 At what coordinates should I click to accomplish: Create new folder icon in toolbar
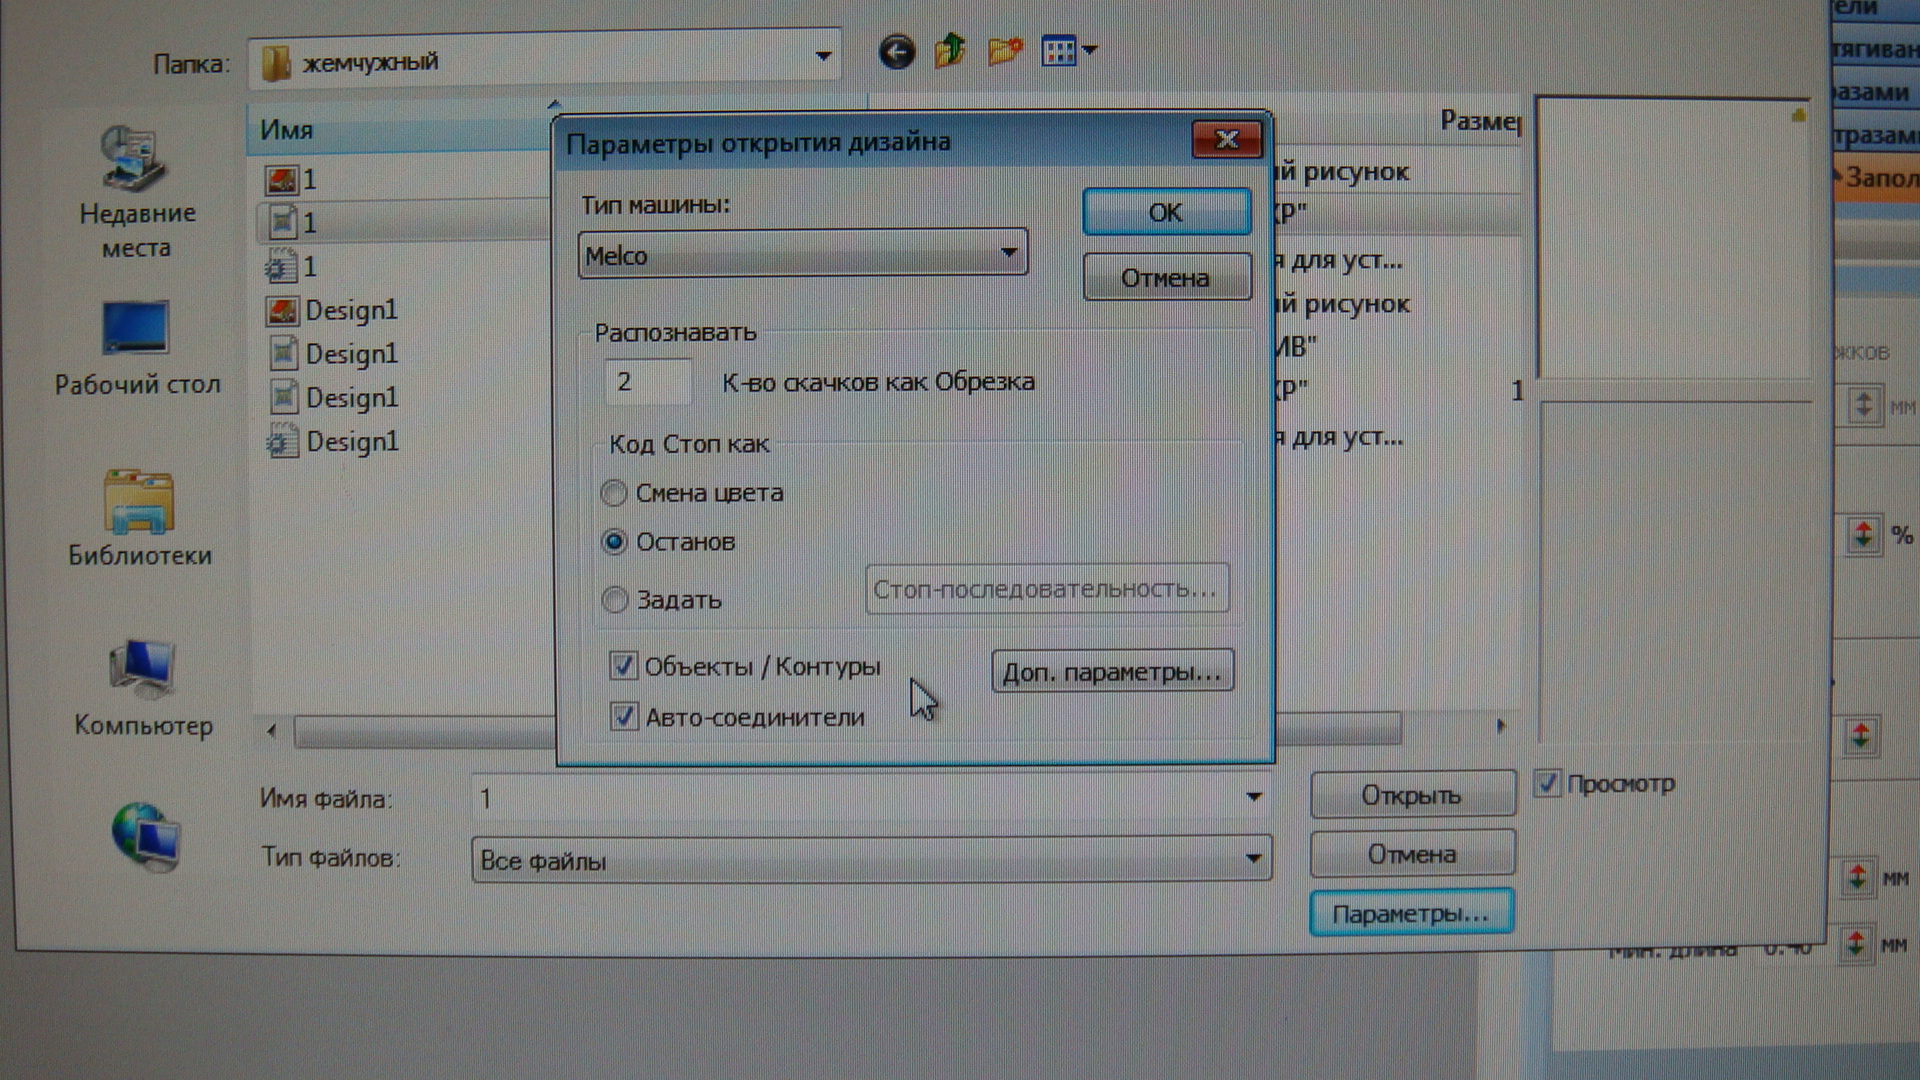click(1004, 50)
